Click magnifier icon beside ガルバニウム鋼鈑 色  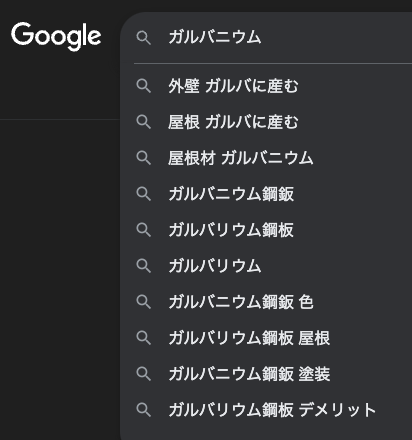pyautogui.click(x=144, y=302)
